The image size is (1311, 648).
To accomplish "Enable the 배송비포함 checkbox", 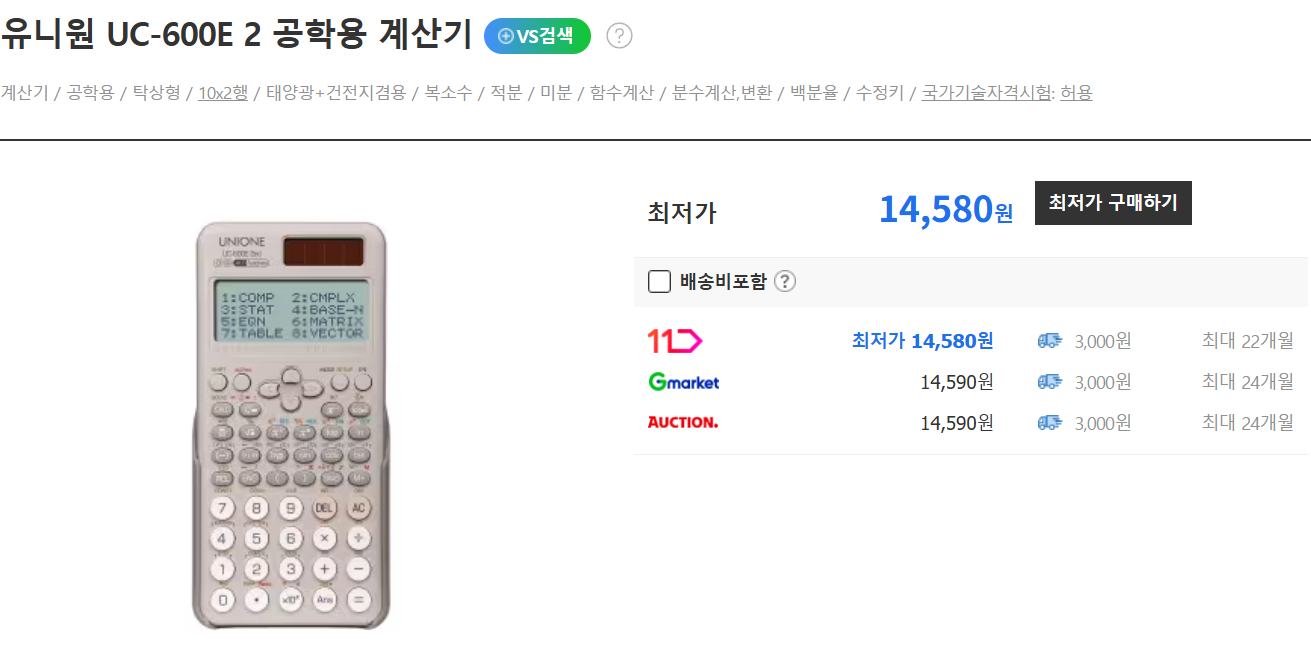I will (659, 281).
